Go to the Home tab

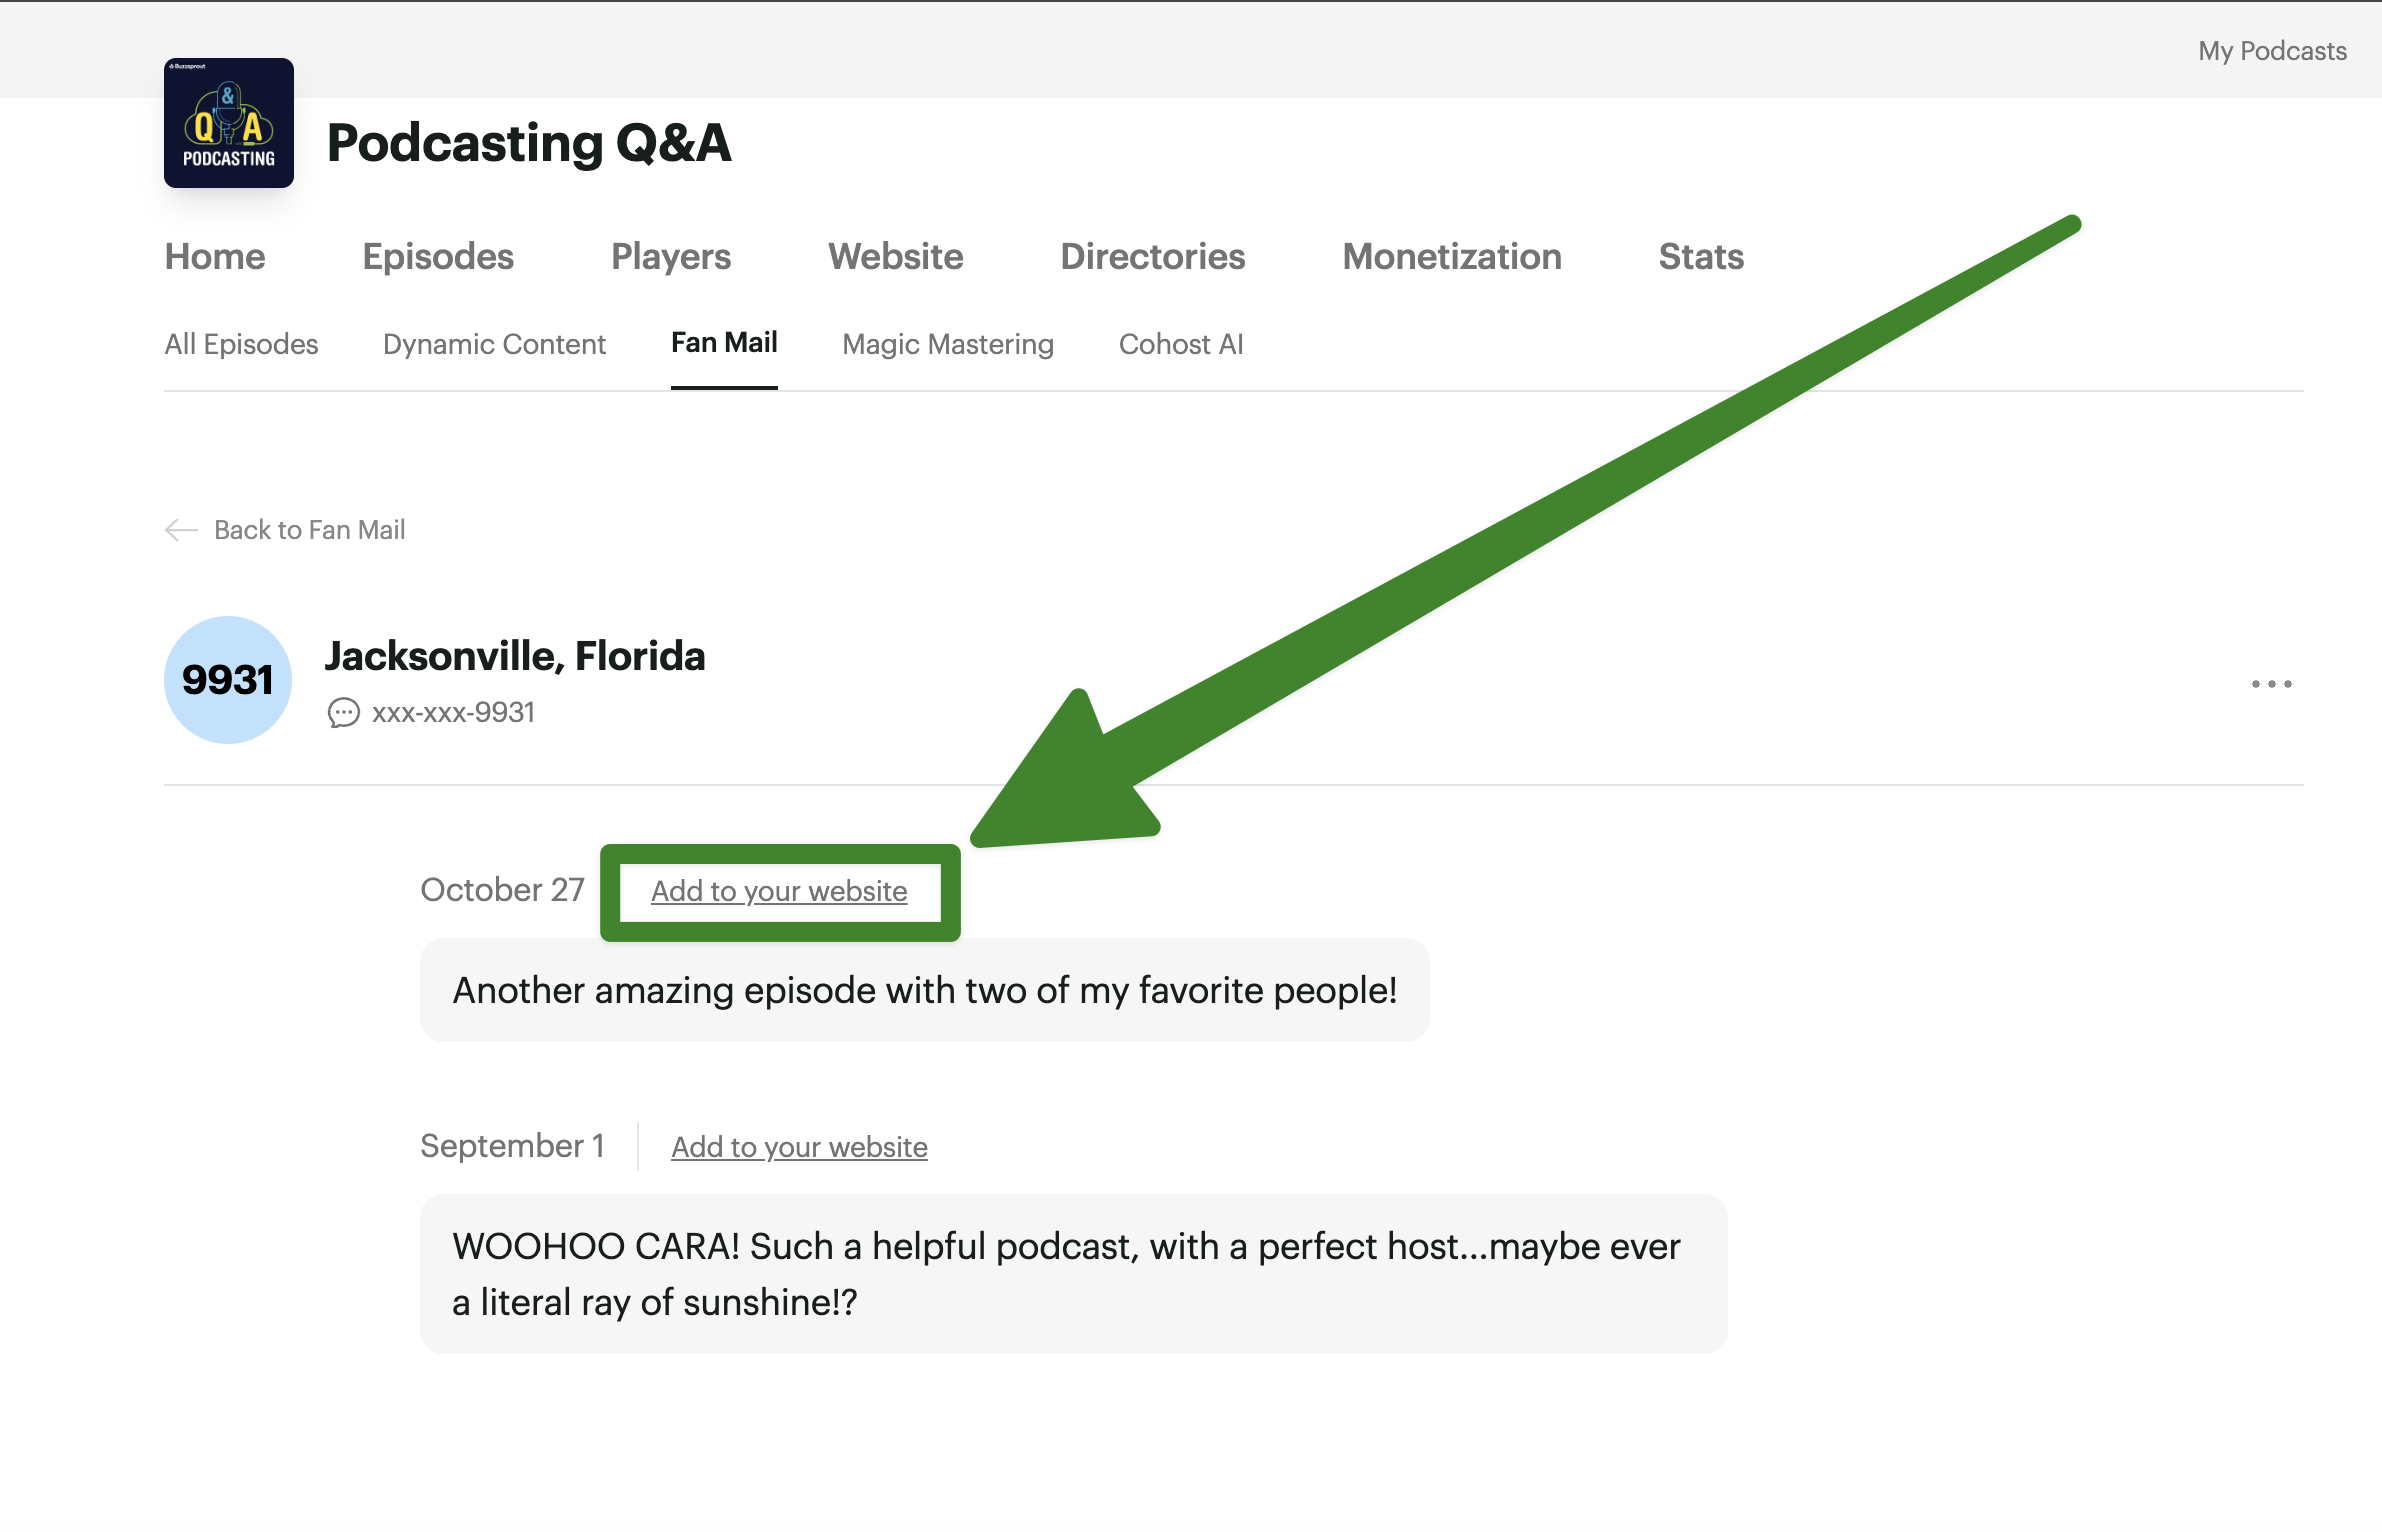pos(215,257)
